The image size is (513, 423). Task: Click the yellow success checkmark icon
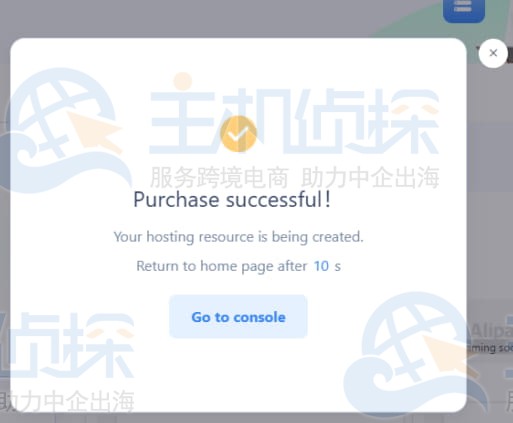click(x=238, y=134)
